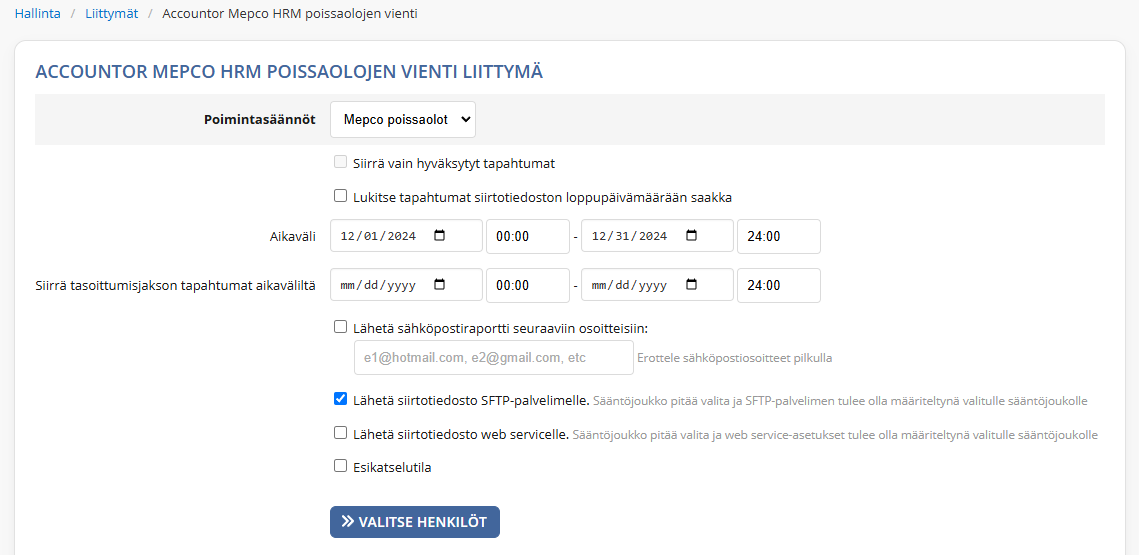Screen dimensions: 1139x555
Task: Click the VALITSE HENKILÖT button
Action: click(415, 522)
